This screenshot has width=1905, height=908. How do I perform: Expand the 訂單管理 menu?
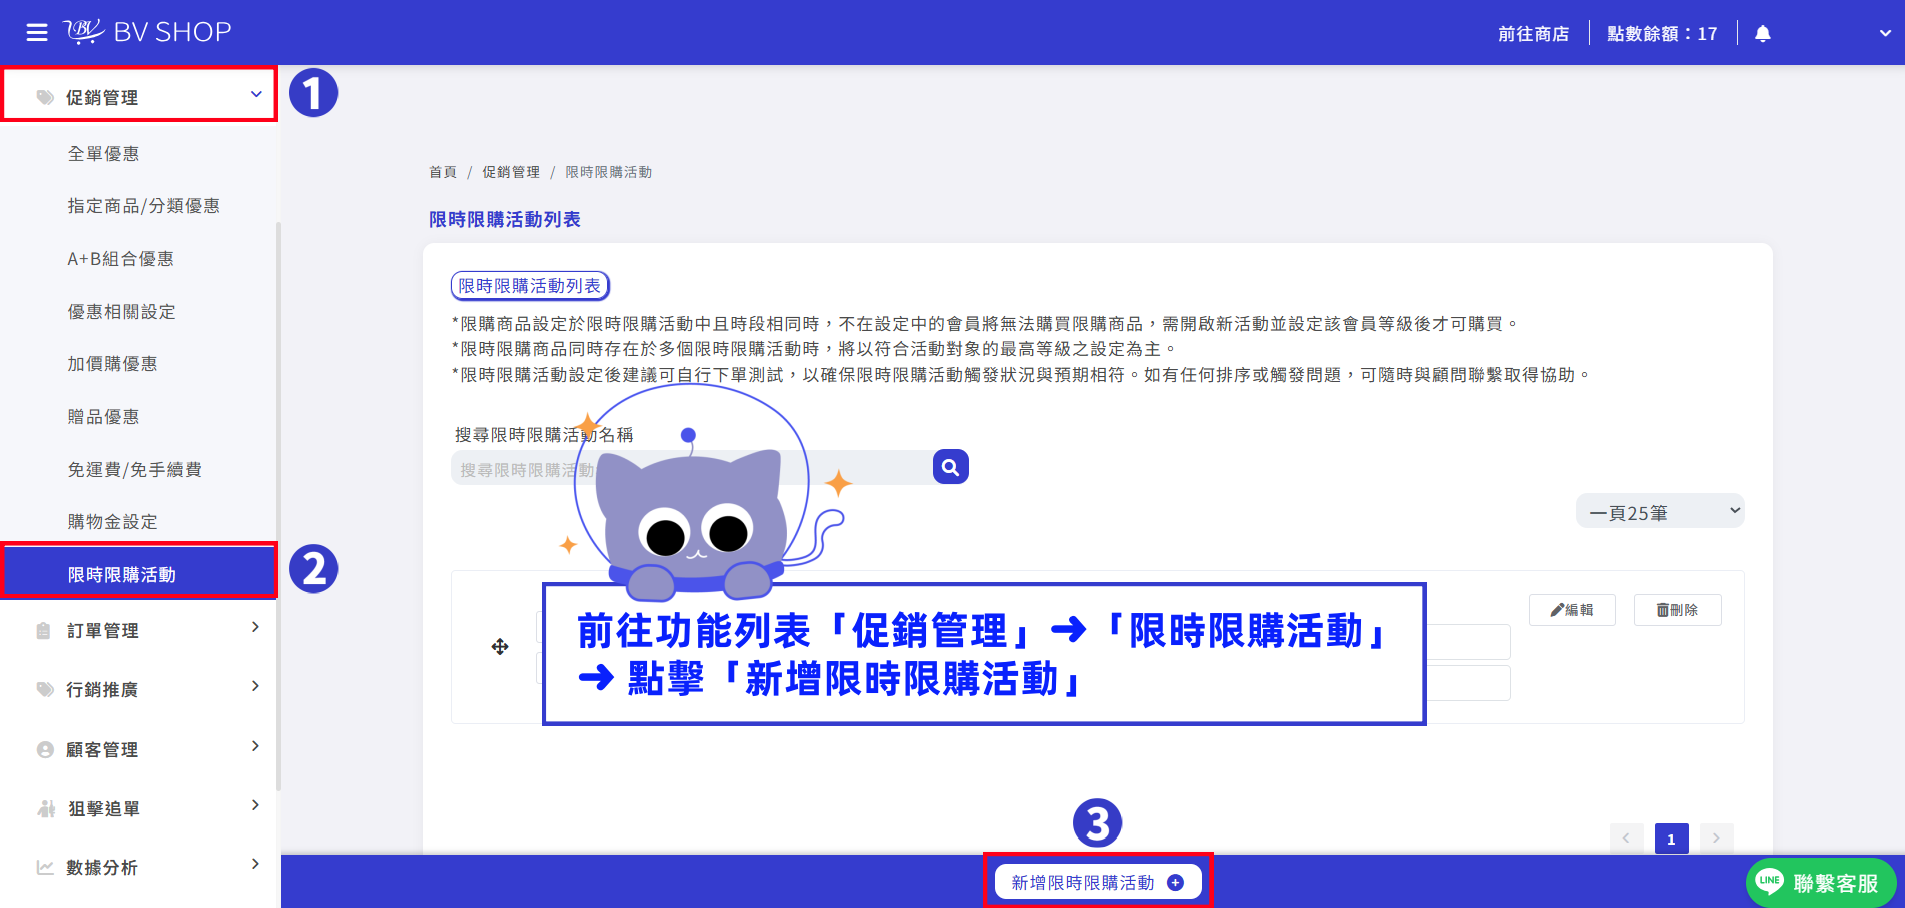(x=139, y=630)
